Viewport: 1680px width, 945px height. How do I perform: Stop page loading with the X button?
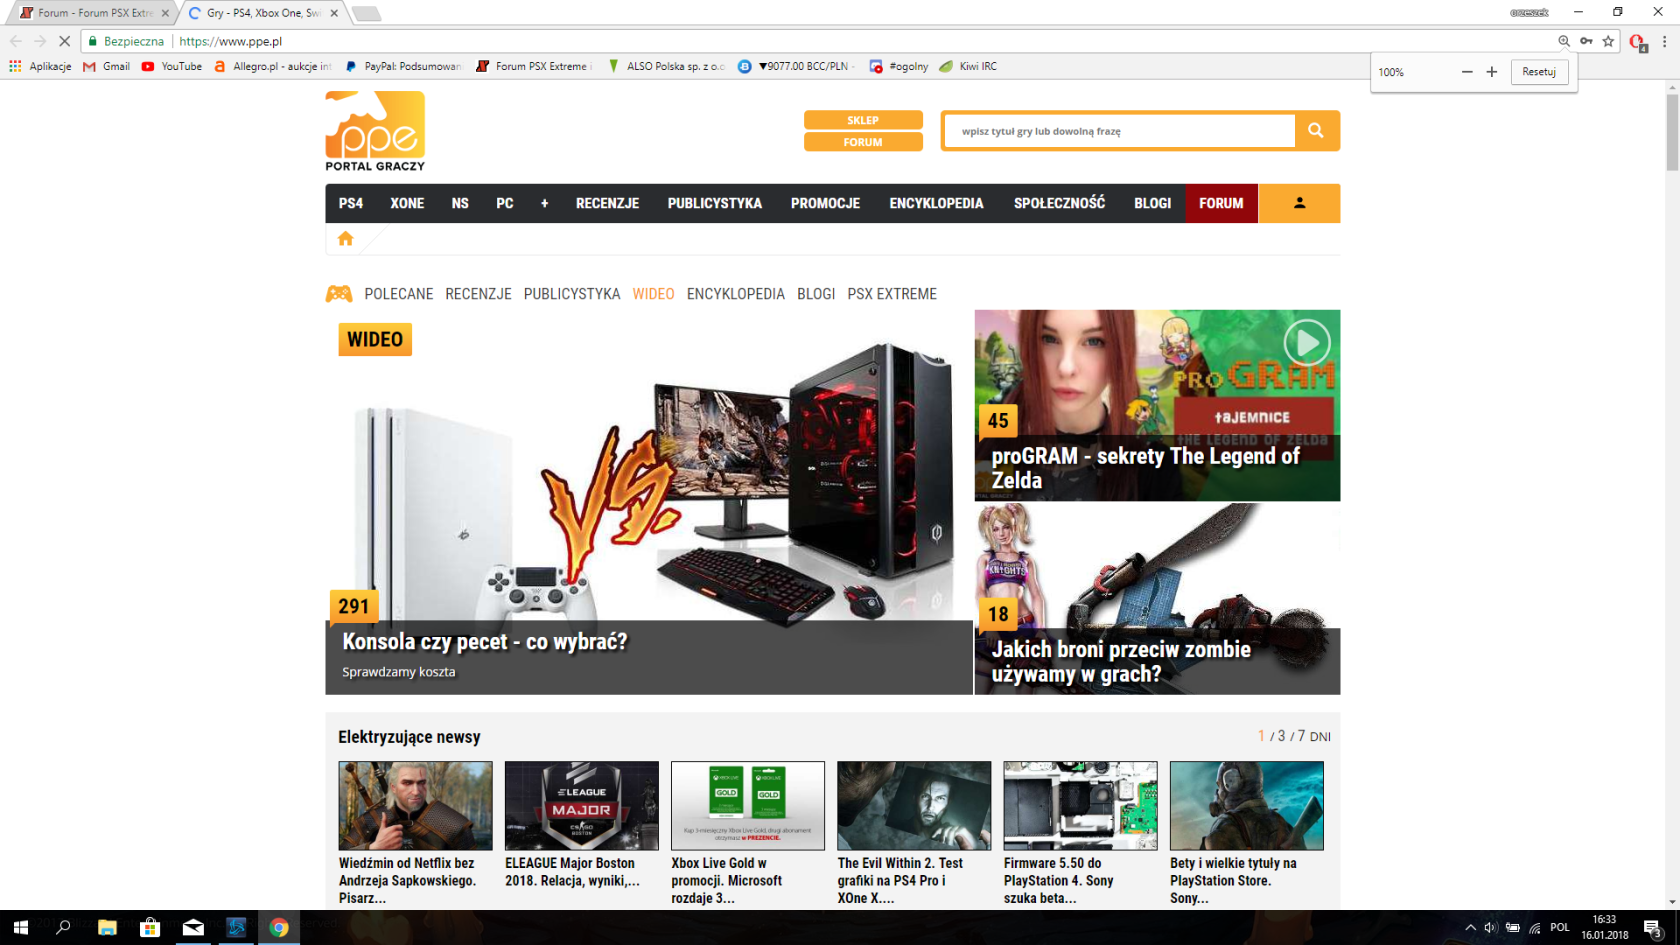point(64,41)
